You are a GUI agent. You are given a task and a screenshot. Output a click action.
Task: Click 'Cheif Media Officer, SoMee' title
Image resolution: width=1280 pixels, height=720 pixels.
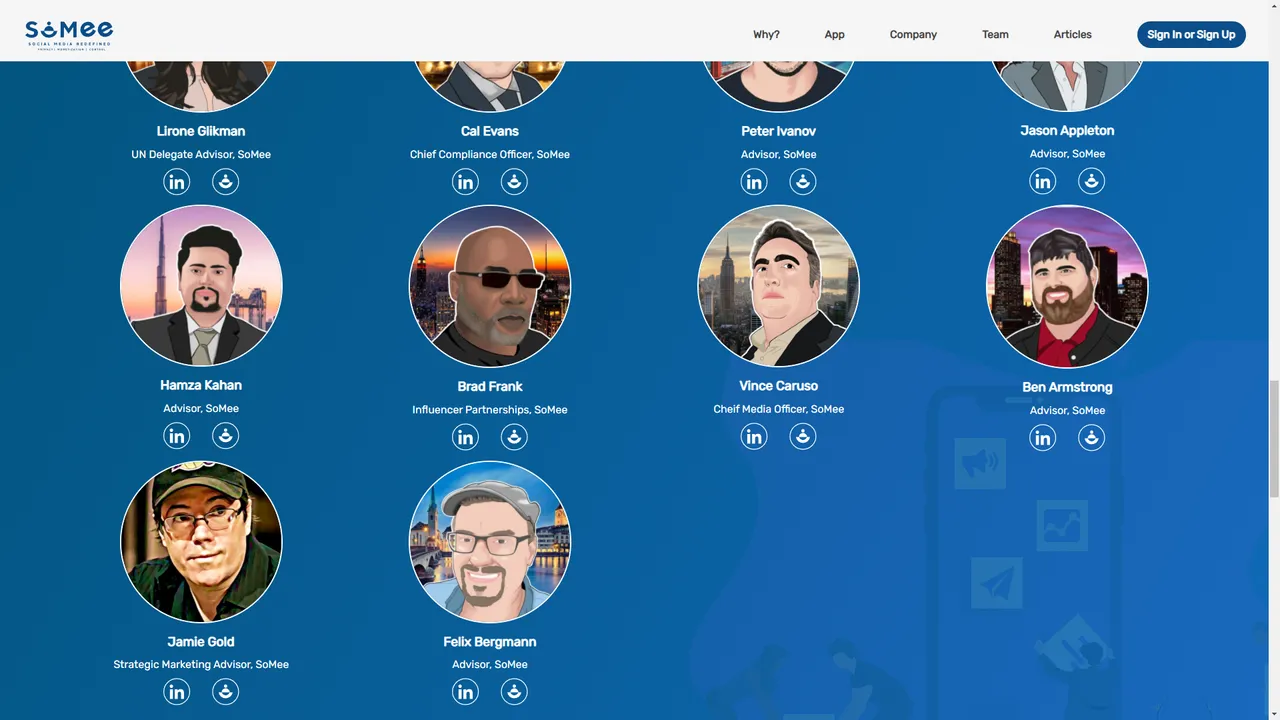[779, 409]
